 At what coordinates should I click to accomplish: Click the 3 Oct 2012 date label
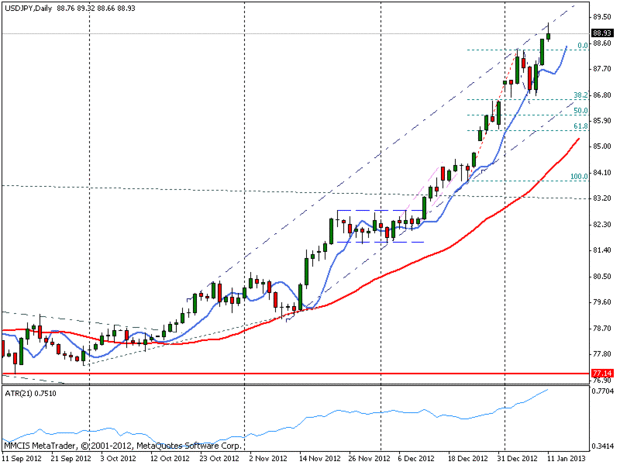[118, 458]
